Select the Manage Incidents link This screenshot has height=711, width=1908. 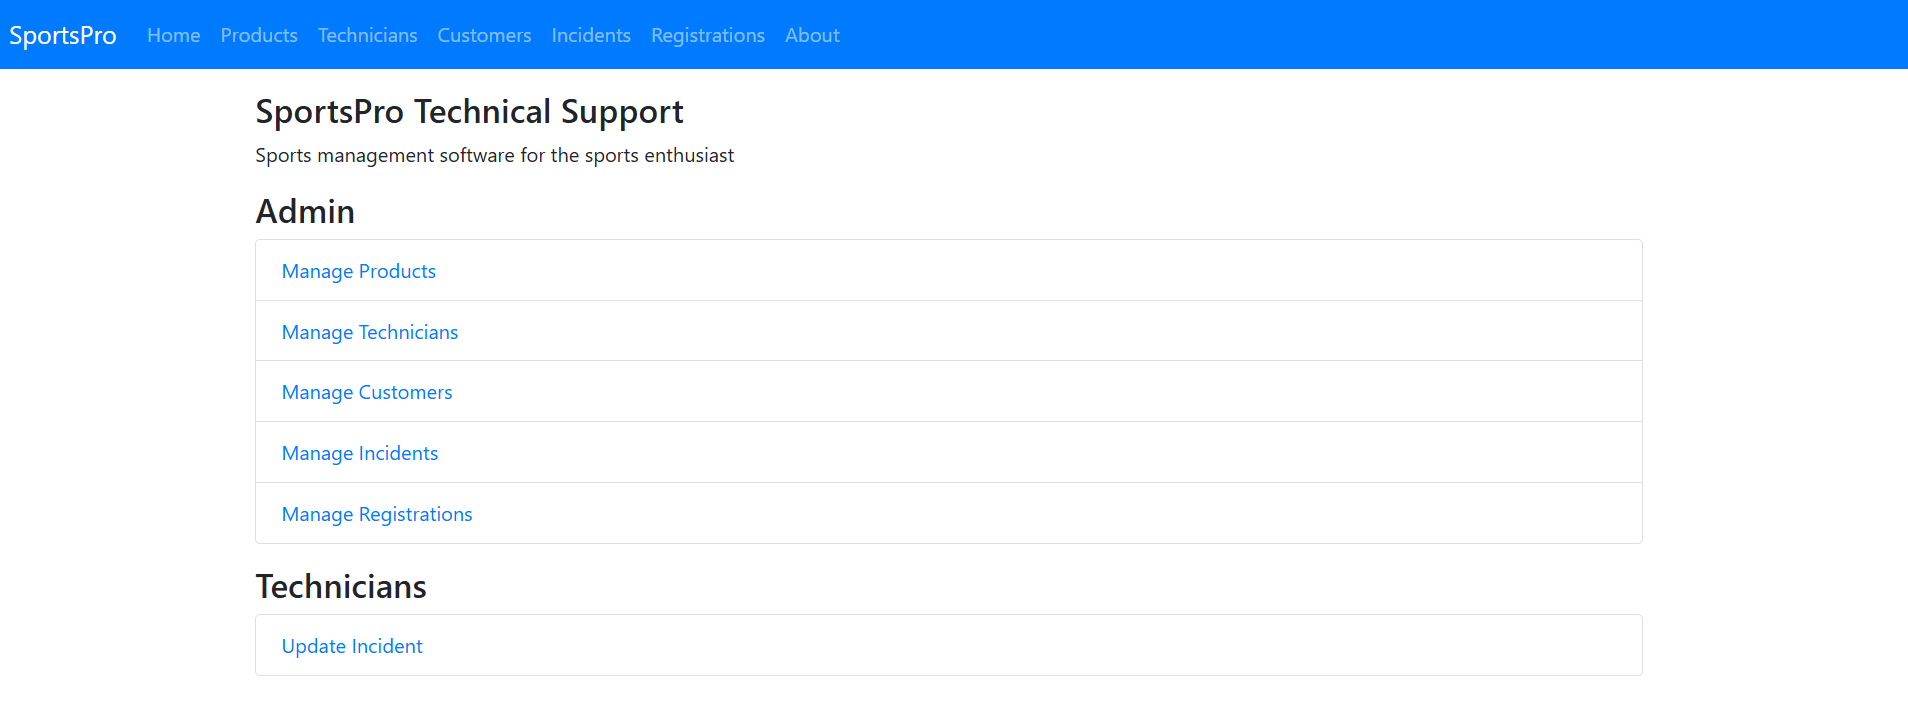(360, 453)
